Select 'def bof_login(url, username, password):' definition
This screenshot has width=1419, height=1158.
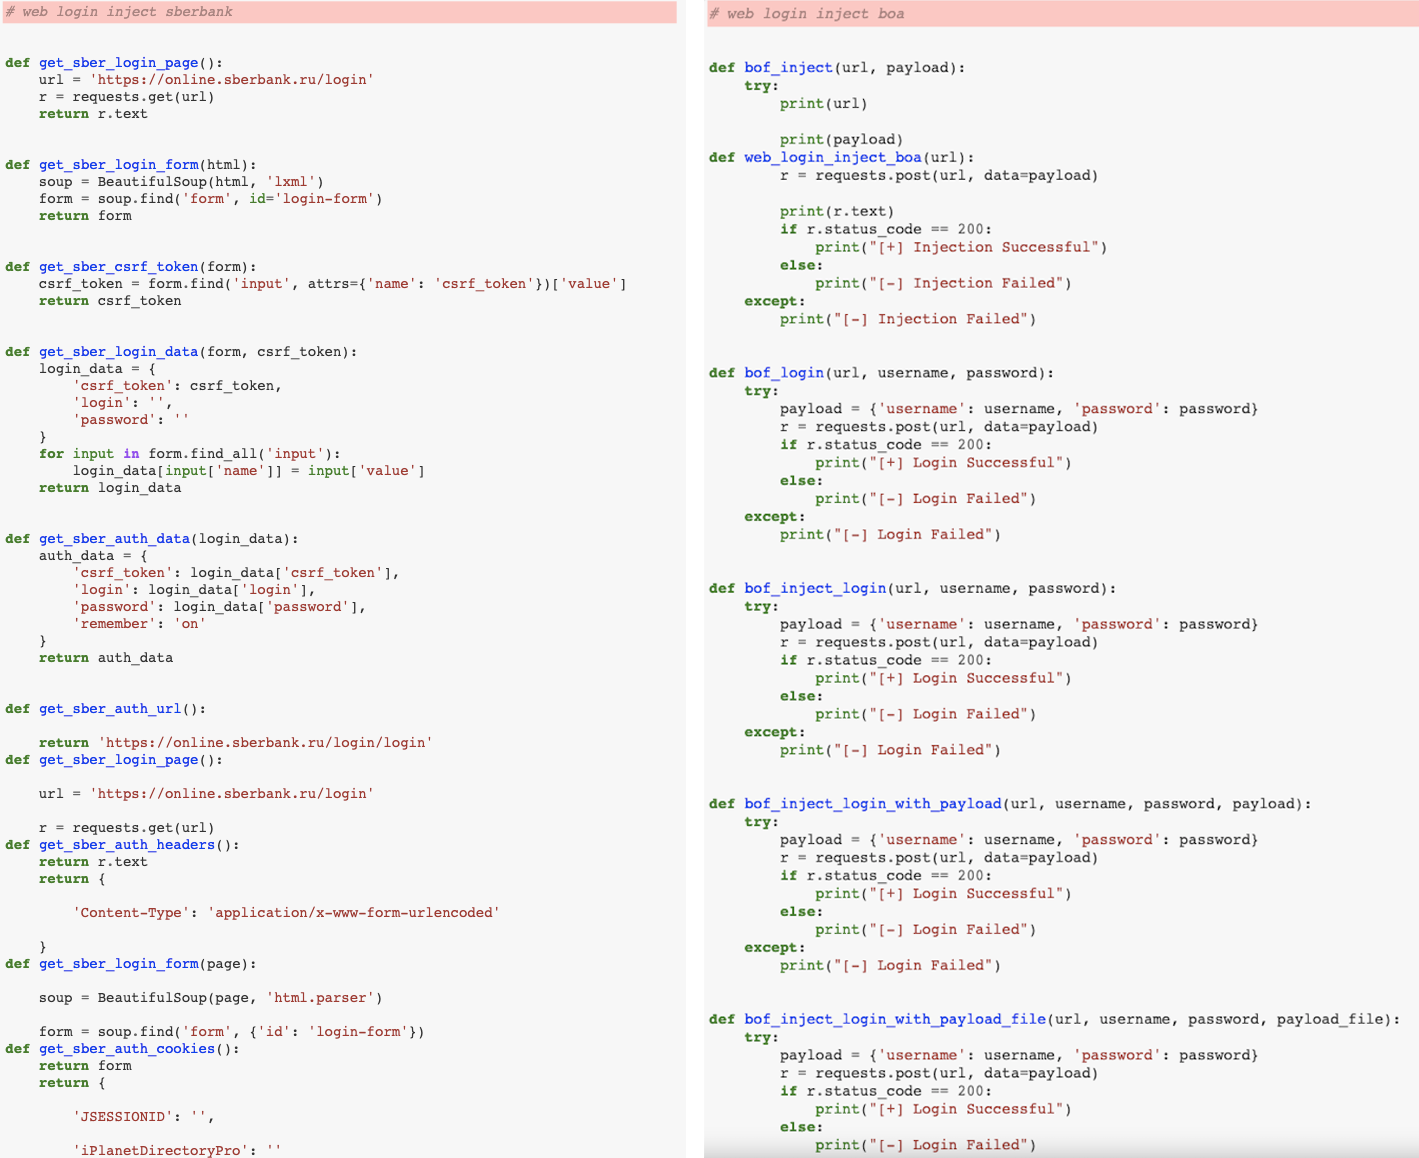882,372
